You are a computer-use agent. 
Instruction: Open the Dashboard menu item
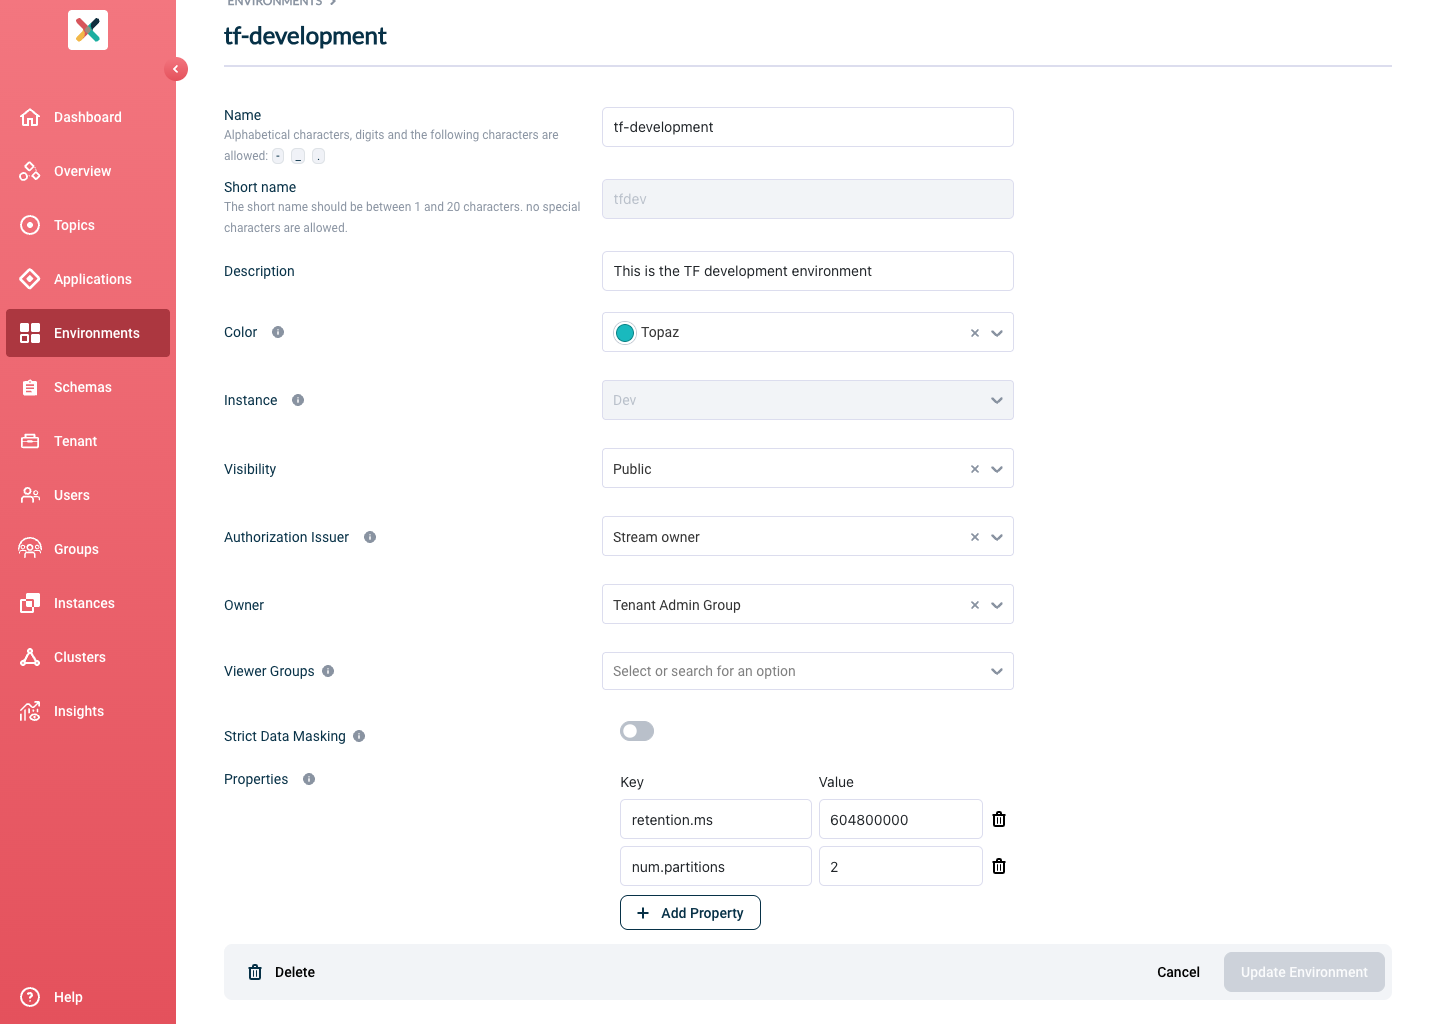coord(88,117)
